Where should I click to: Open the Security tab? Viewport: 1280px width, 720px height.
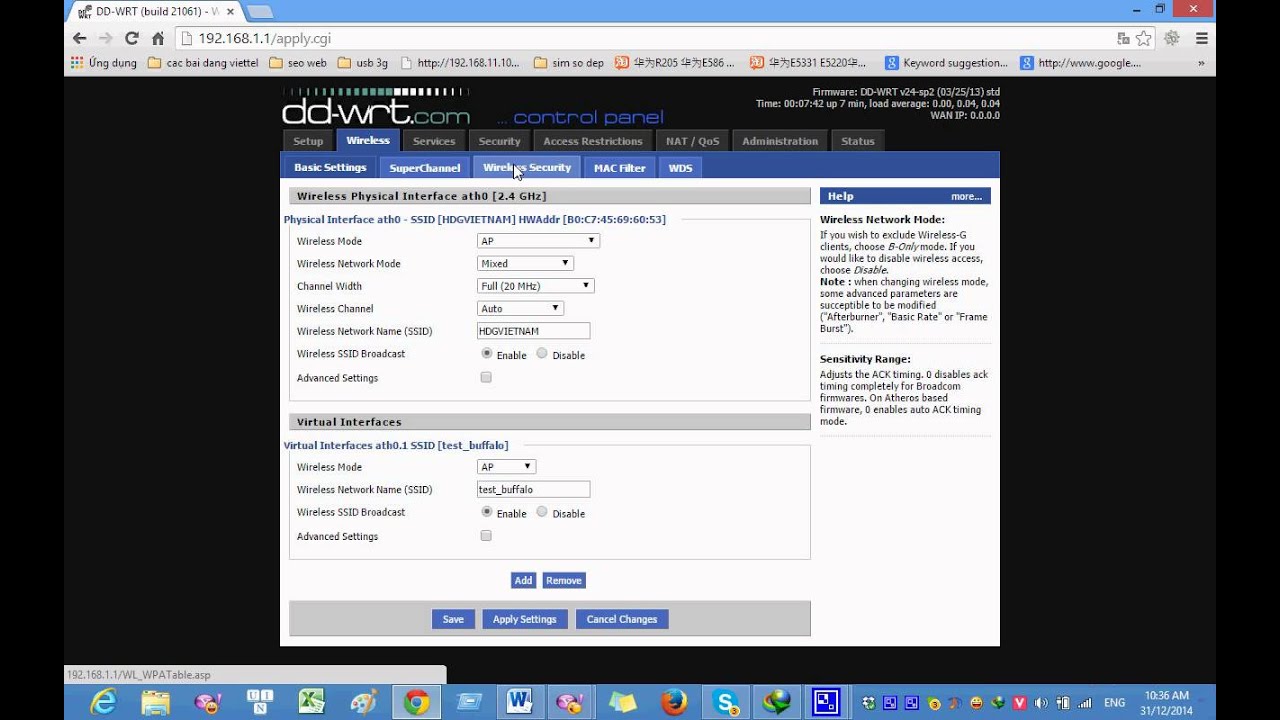[x=499, y=141]
